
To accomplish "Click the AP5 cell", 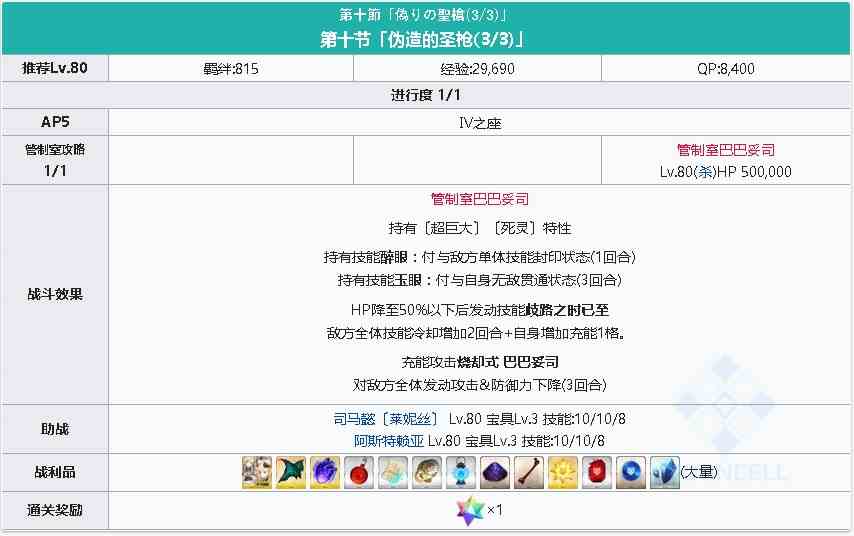I will coord(55,122).
